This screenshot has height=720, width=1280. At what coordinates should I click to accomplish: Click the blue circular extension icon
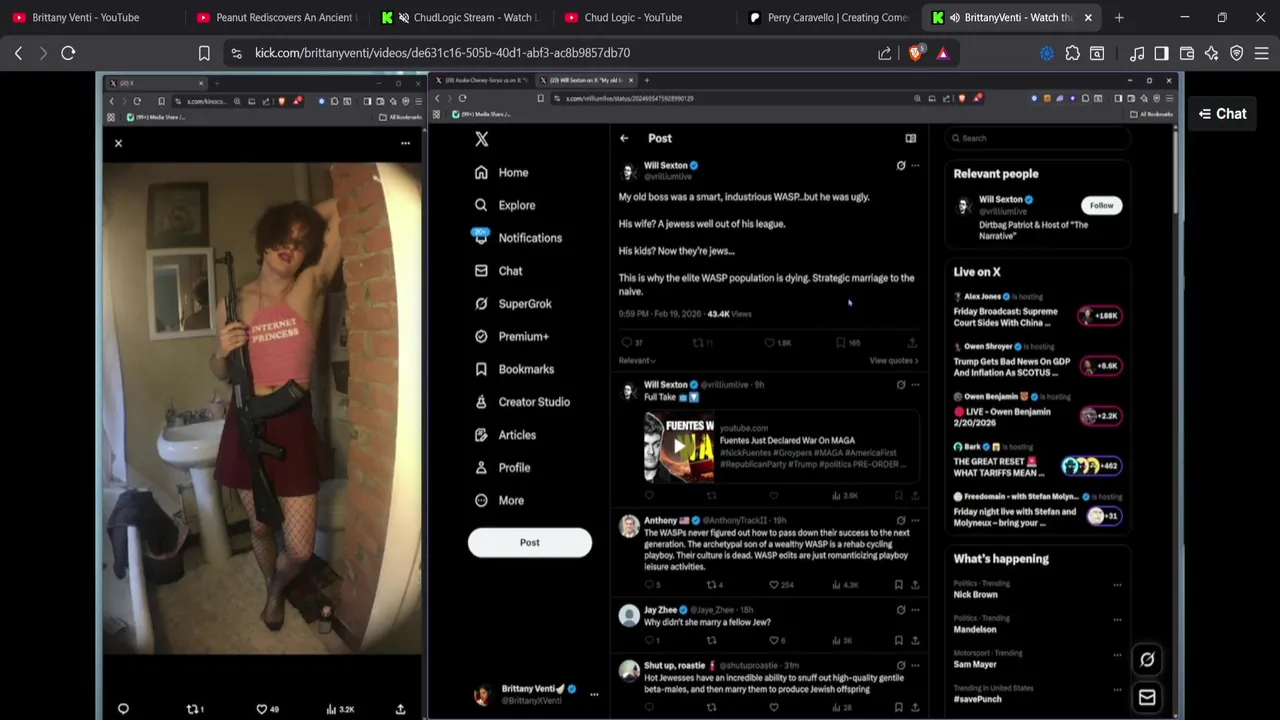point(1047,53)
